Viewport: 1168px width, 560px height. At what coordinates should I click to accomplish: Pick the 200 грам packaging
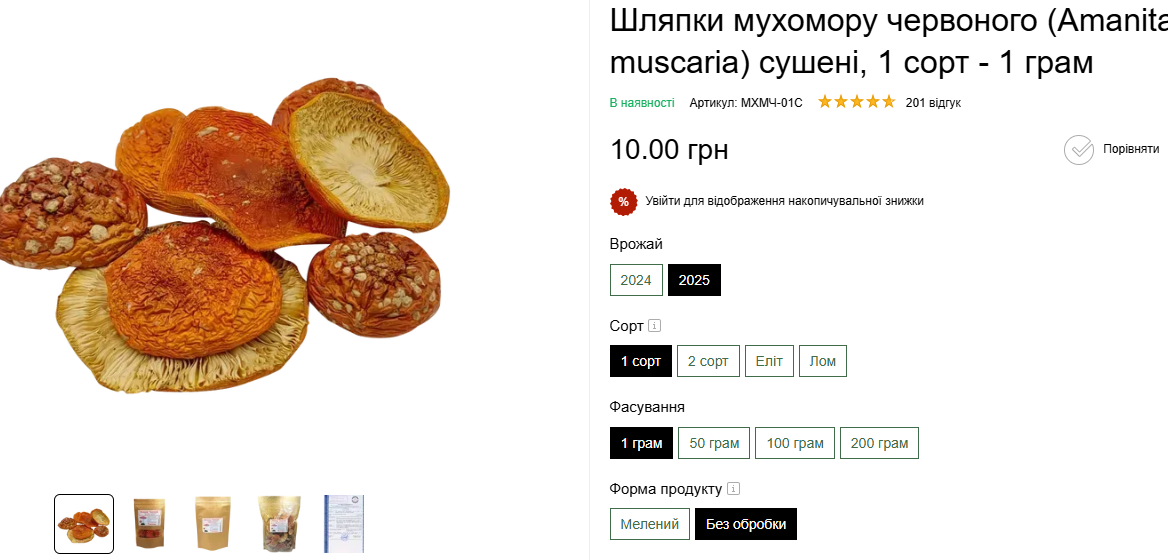pos(879,443)
